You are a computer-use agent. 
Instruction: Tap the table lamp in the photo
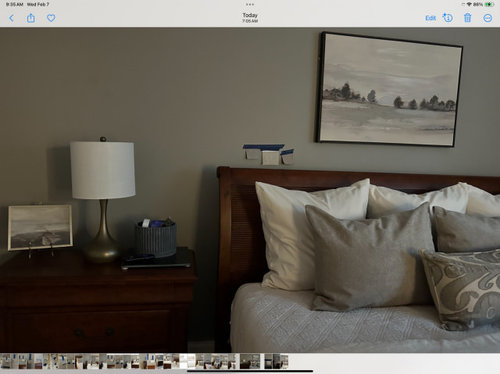[x=103, y=200]
